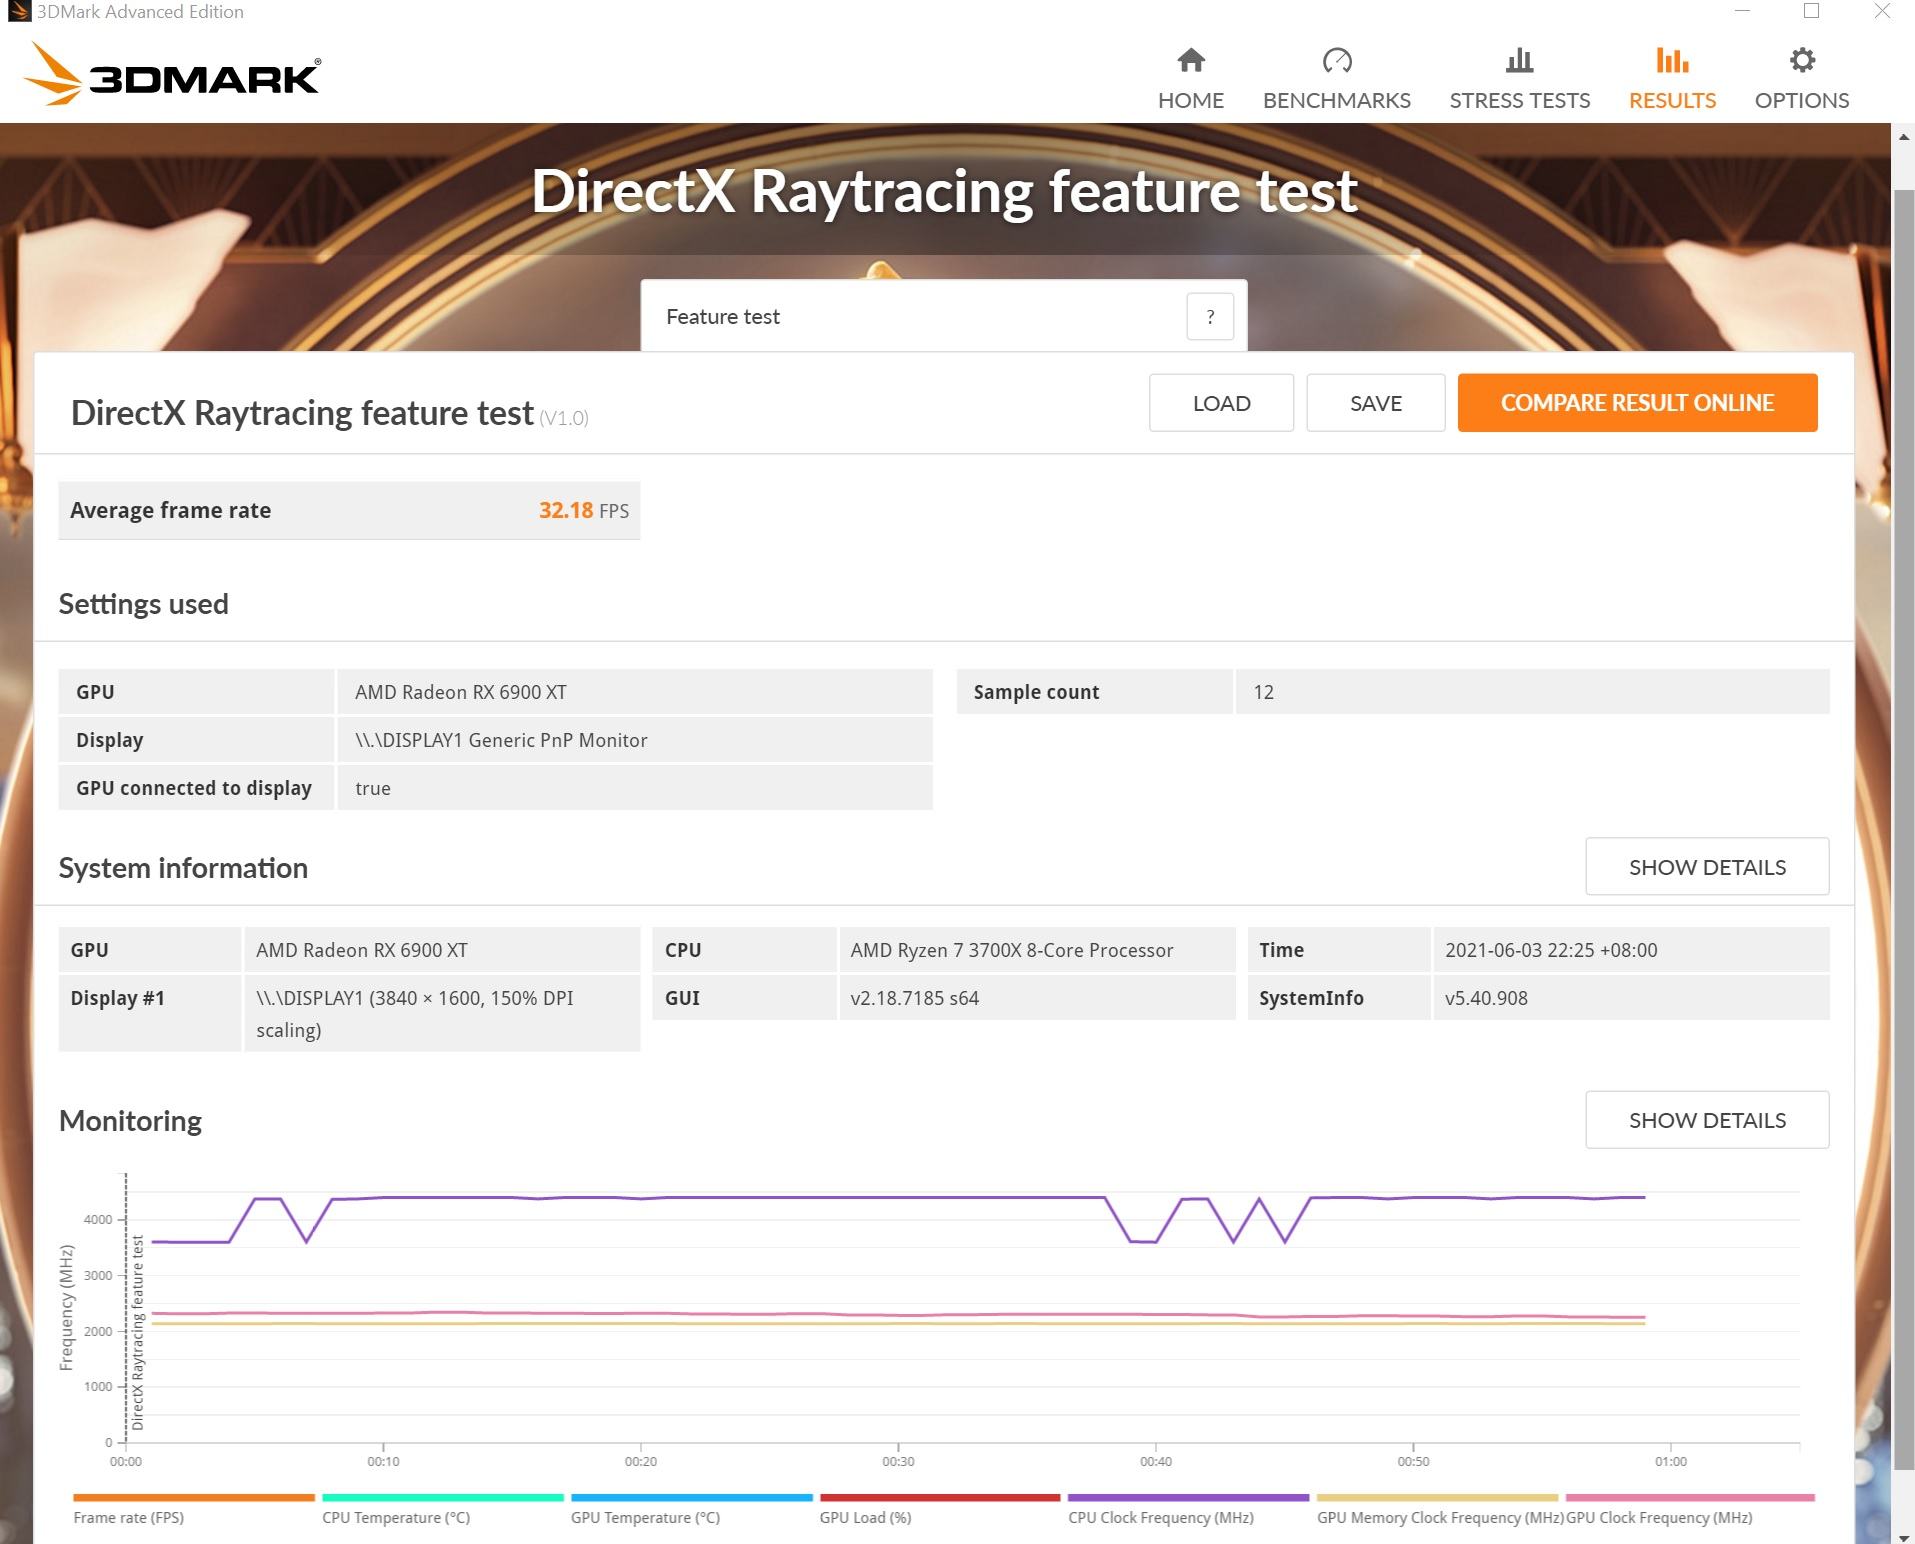Click the DirectX Raytracing feature test (V1.0) heading
1915x1544 pixels.
click(x=329, y=413)
